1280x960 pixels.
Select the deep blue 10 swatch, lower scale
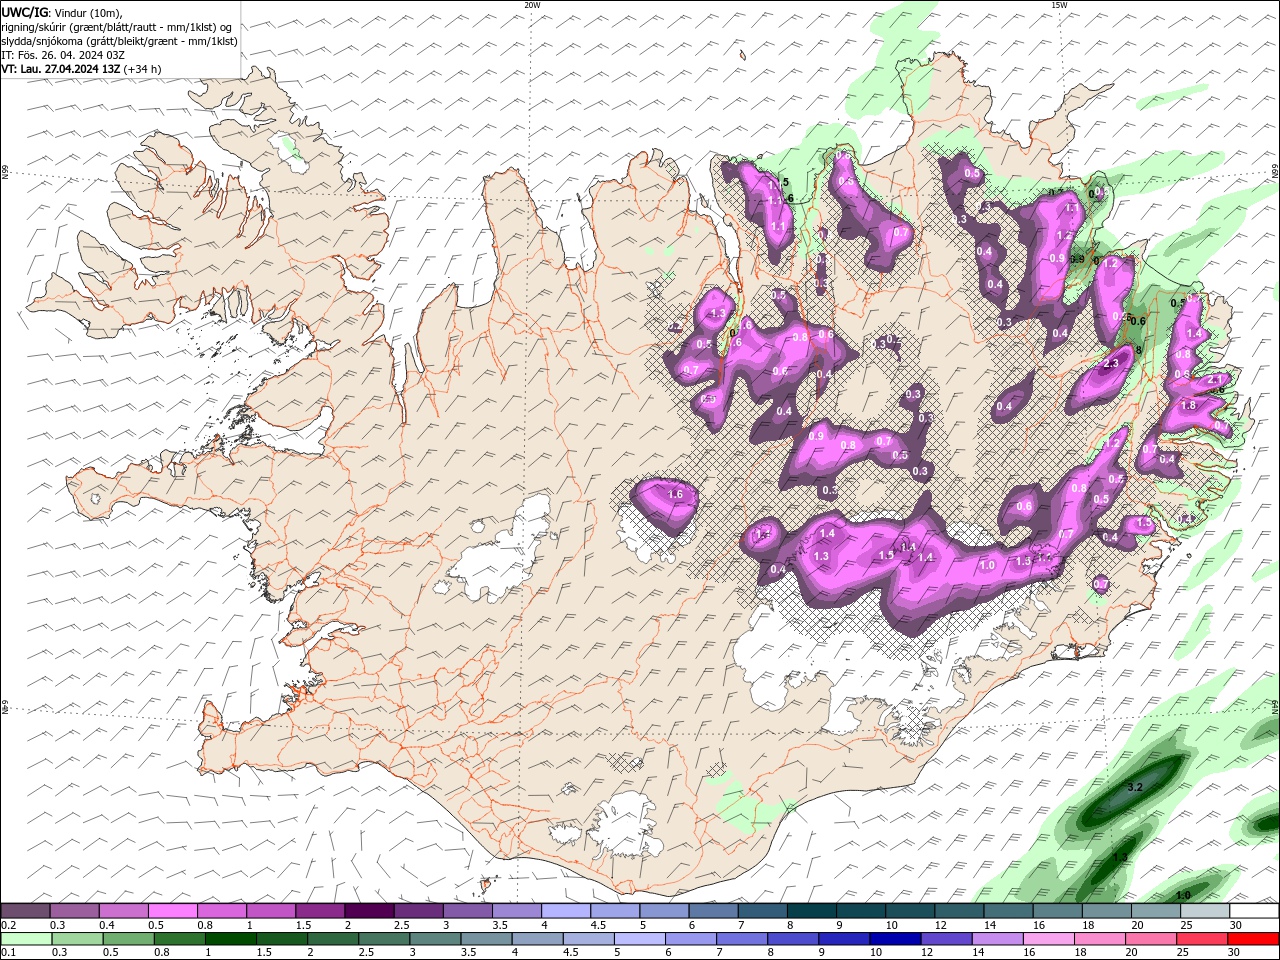point(894,938)
